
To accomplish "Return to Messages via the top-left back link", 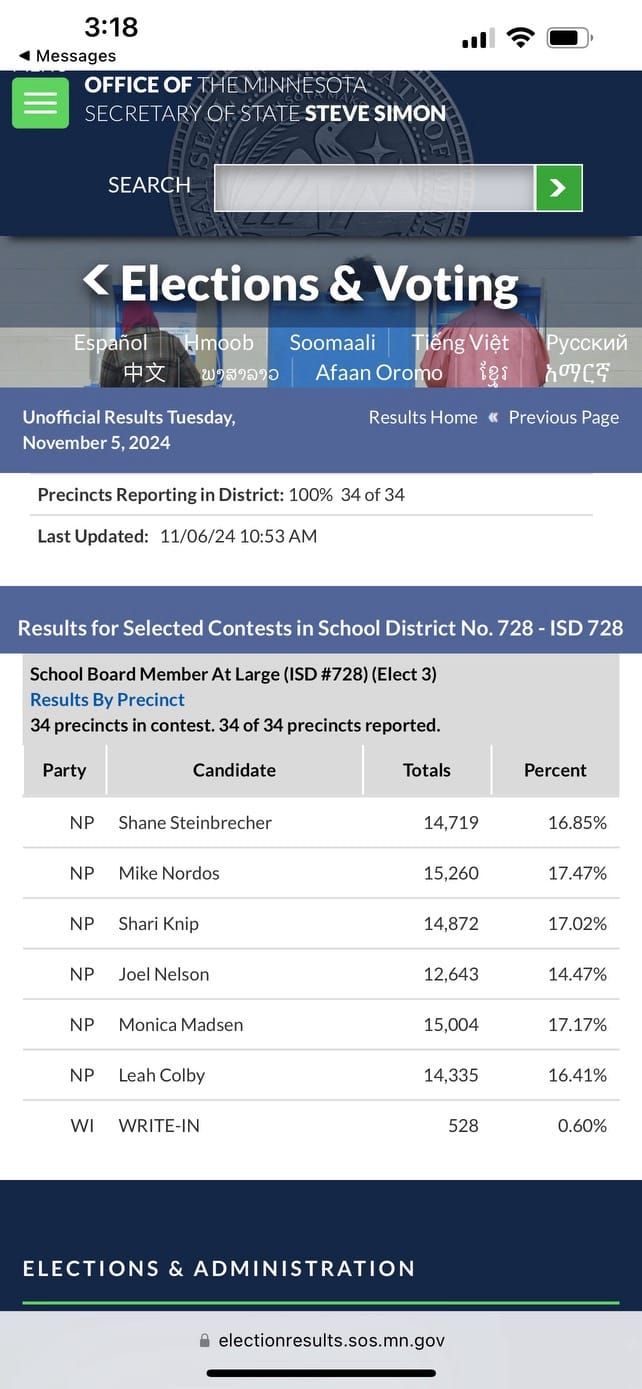I will (x=55, y=55).
